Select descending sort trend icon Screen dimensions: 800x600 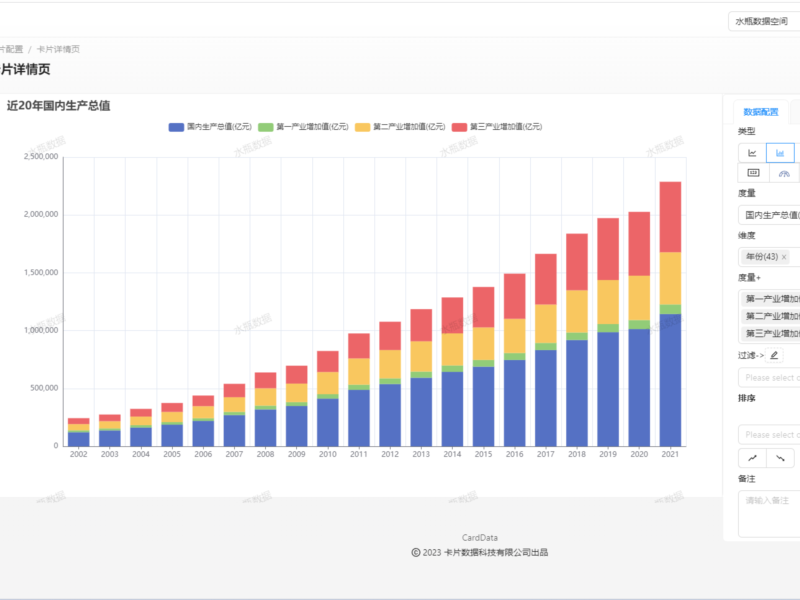click(780, 457)
